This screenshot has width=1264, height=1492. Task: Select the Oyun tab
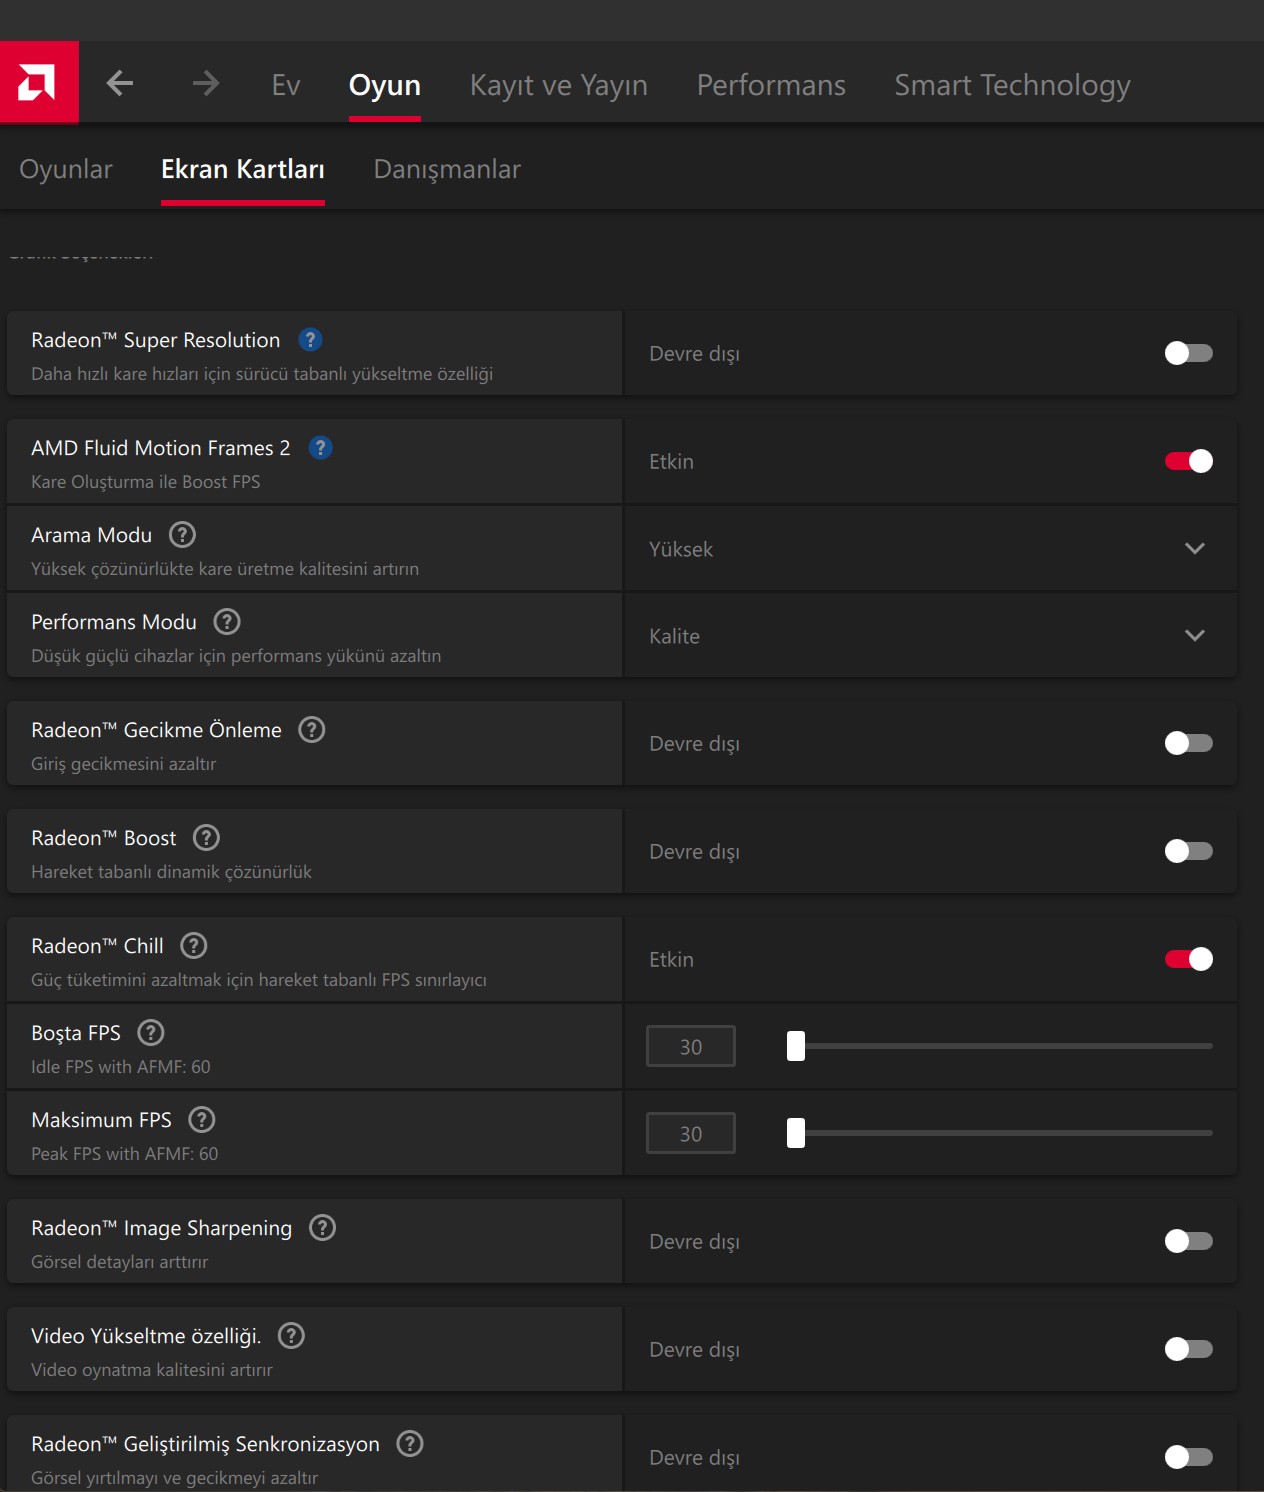point(385,85)
